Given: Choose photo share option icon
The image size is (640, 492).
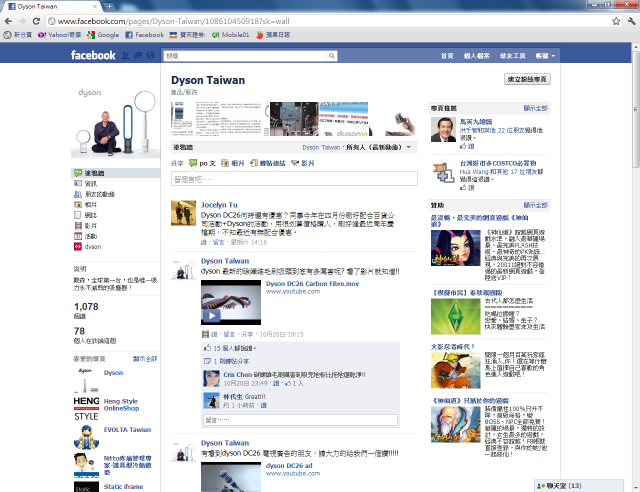Looking at the screenshot, I should pyautogui.click(x=225, y=163).
